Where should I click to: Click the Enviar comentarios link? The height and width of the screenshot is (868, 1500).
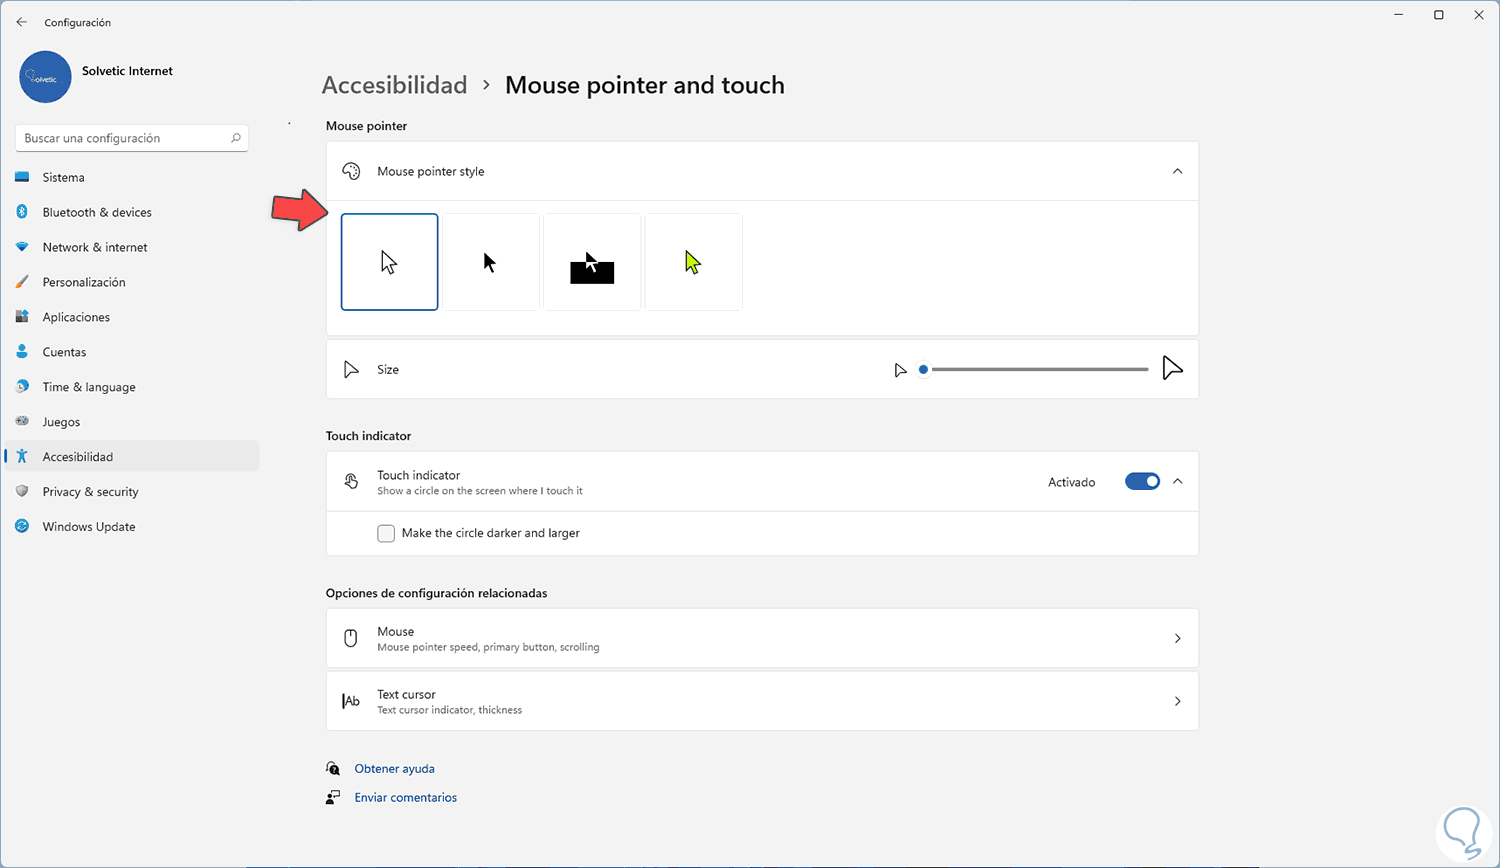pos(405,798)
